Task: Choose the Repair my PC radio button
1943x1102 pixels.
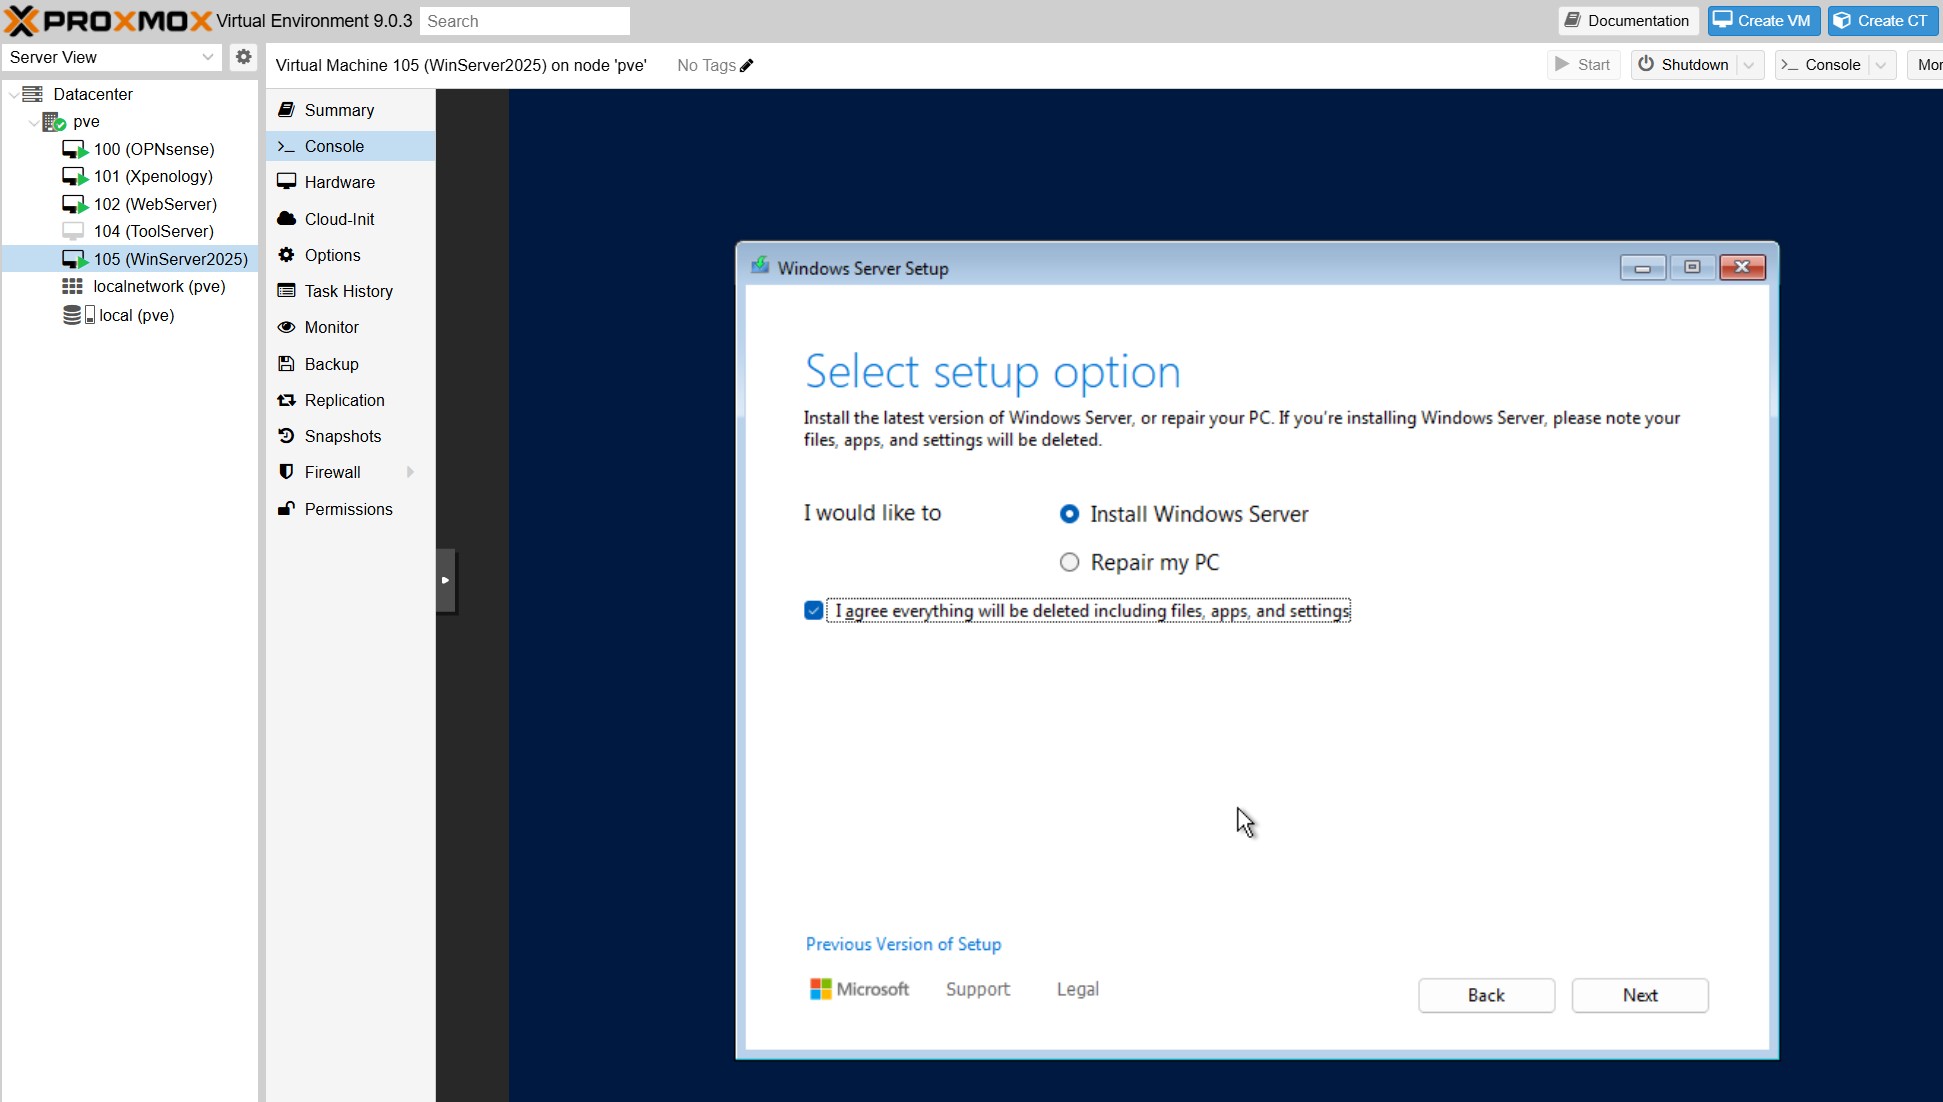Action: (1069, 562)
